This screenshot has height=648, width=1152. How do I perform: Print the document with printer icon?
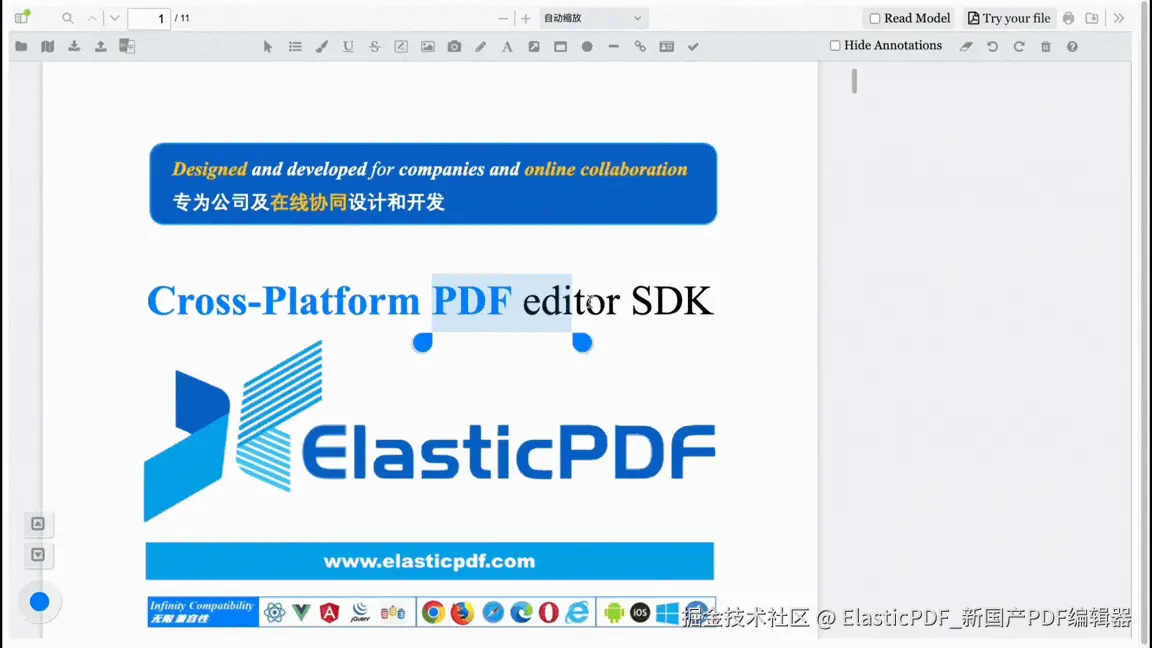[1068, 18]
